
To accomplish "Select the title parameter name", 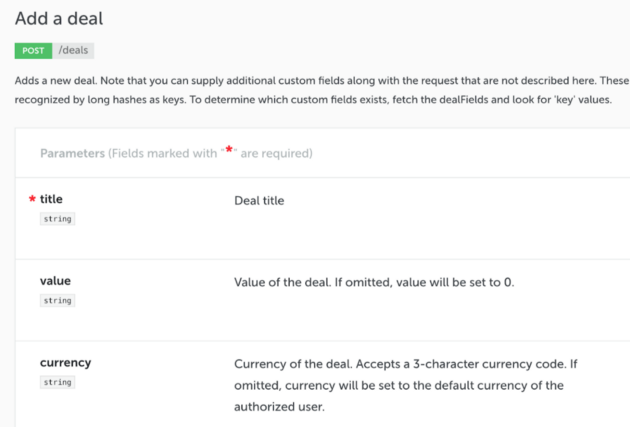I will (x=51, y=199).
